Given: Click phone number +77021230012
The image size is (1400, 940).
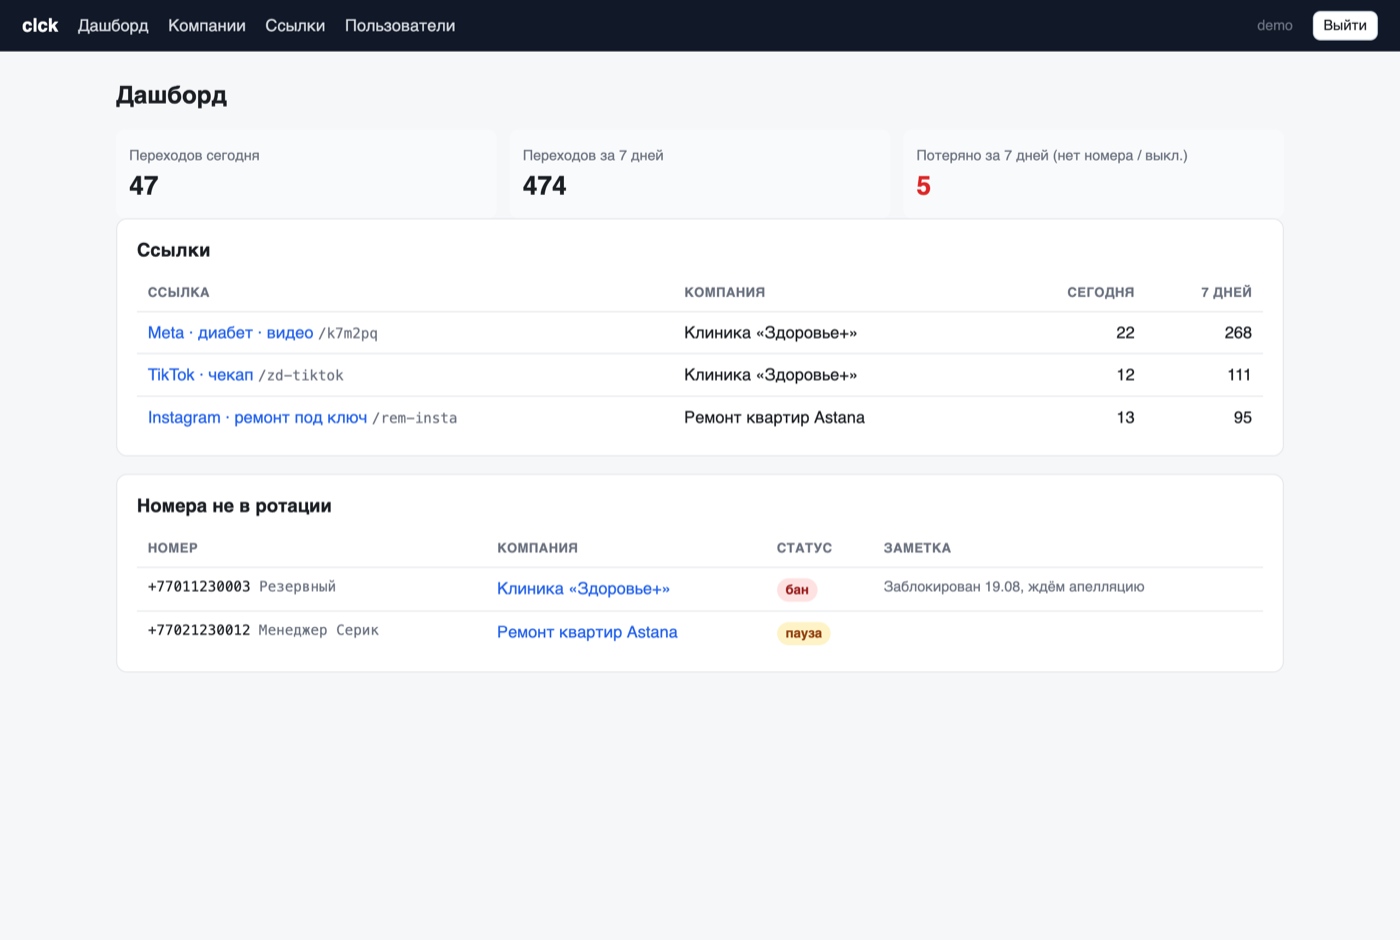Looking at the screenshot, I should [199, 630].
